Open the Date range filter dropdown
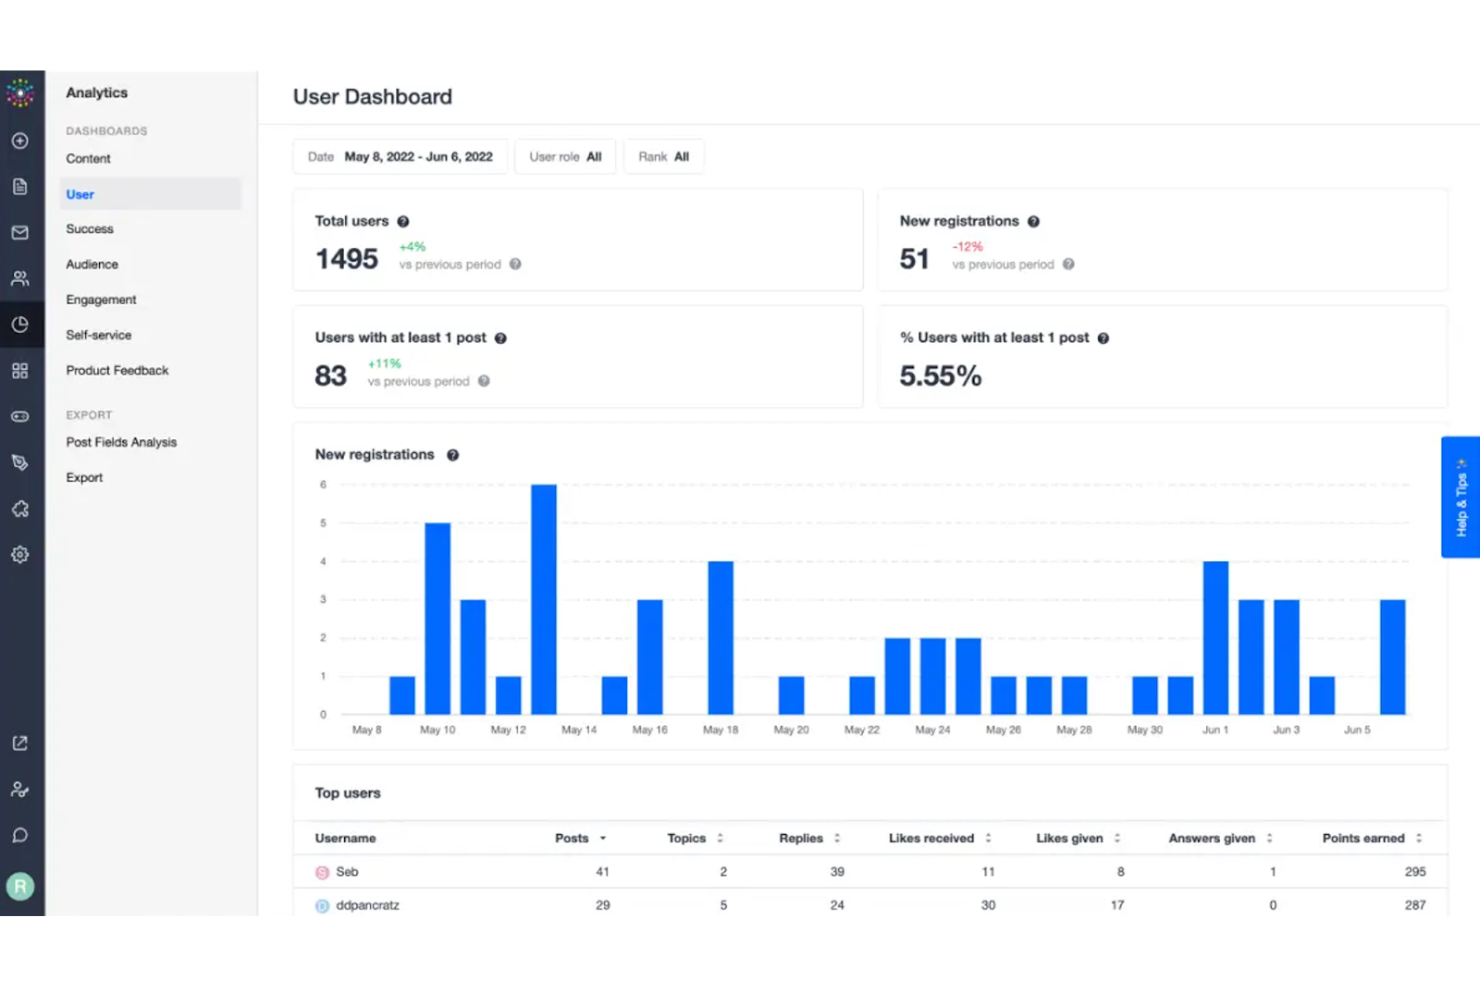1480x987 pixels. point(400,157)
